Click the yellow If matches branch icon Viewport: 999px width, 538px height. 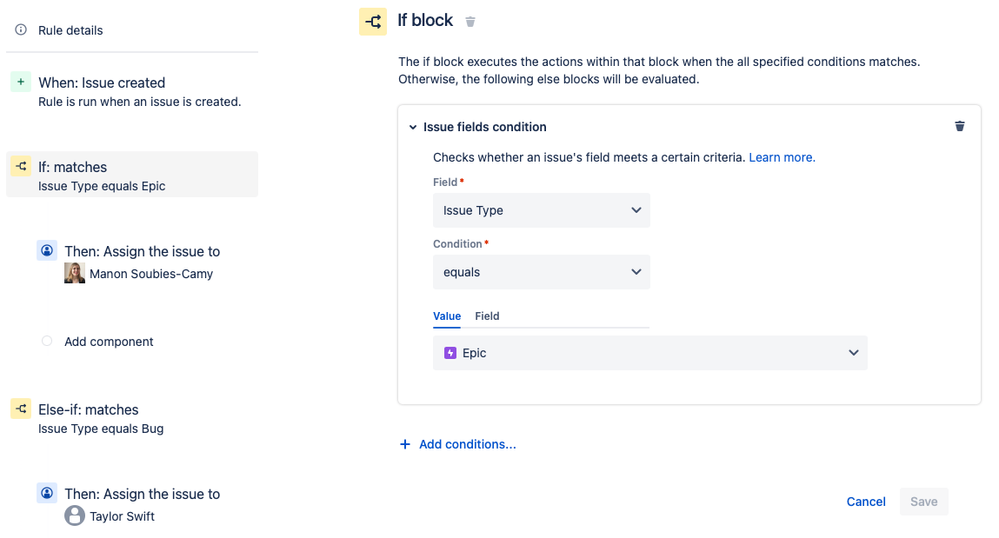(21, 166)
